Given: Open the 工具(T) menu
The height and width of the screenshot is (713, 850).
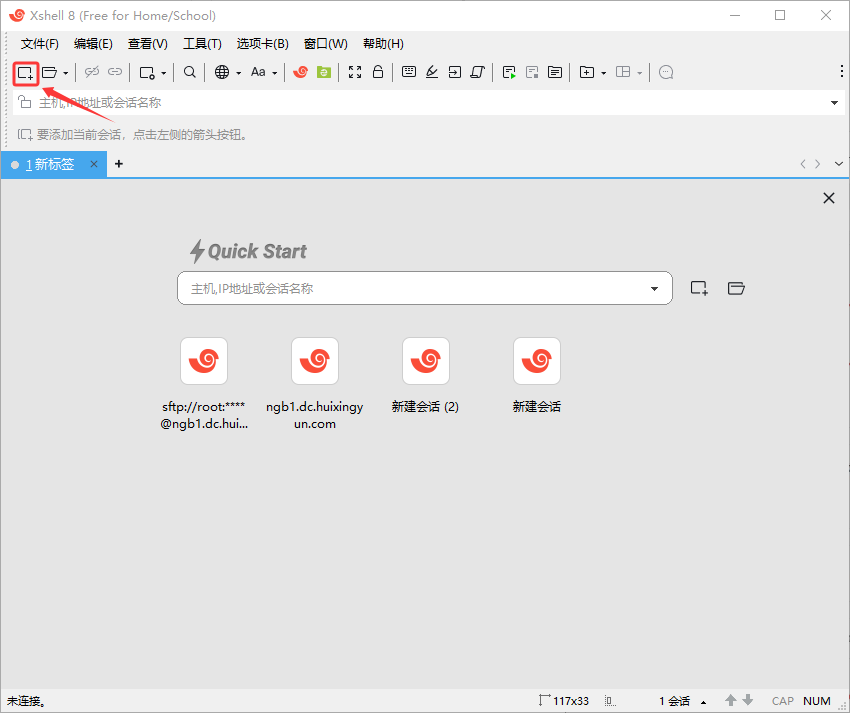Looking at the screenshot, I should (x=202, y=44).
